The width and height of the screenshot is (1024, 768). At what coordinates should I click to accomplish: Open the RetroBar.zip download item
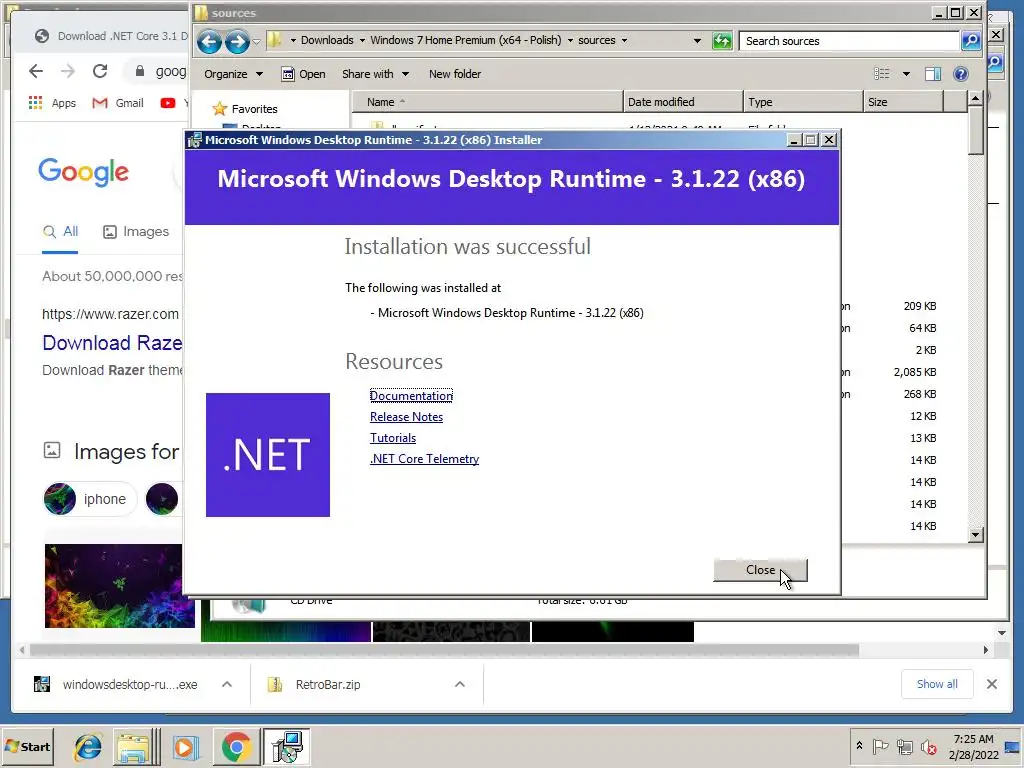pos(314,684)
